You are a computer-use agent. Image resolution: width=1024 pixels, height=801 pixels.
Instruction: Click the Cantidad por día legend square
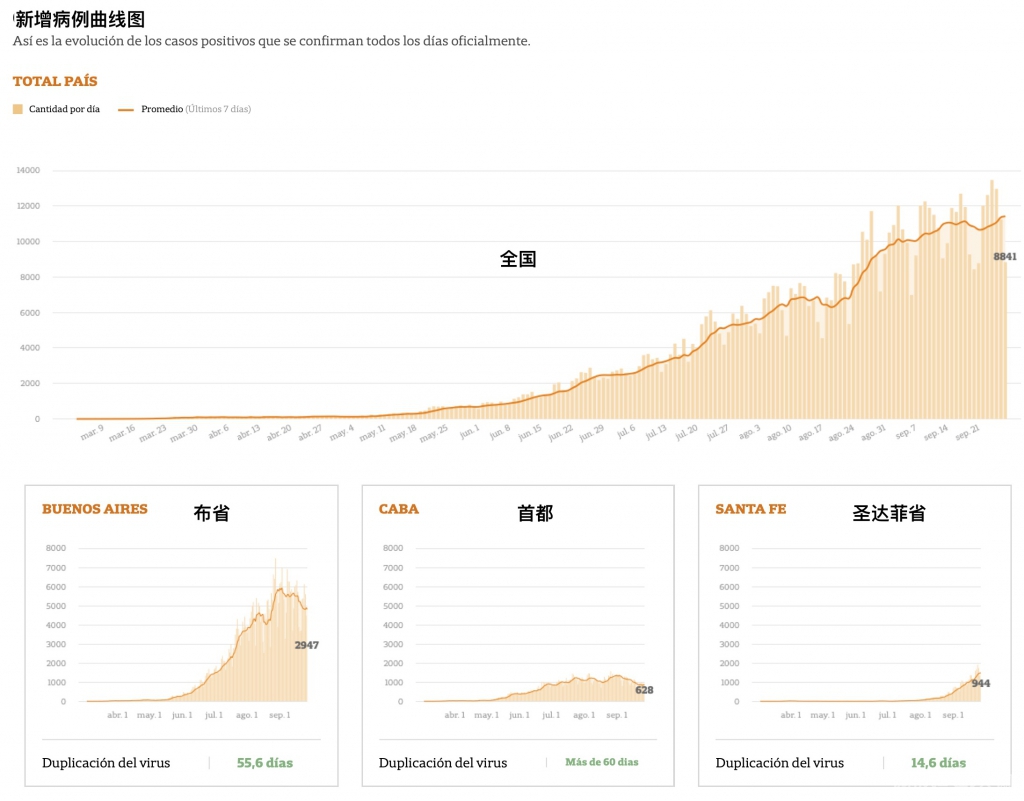(x=17, y=108)
